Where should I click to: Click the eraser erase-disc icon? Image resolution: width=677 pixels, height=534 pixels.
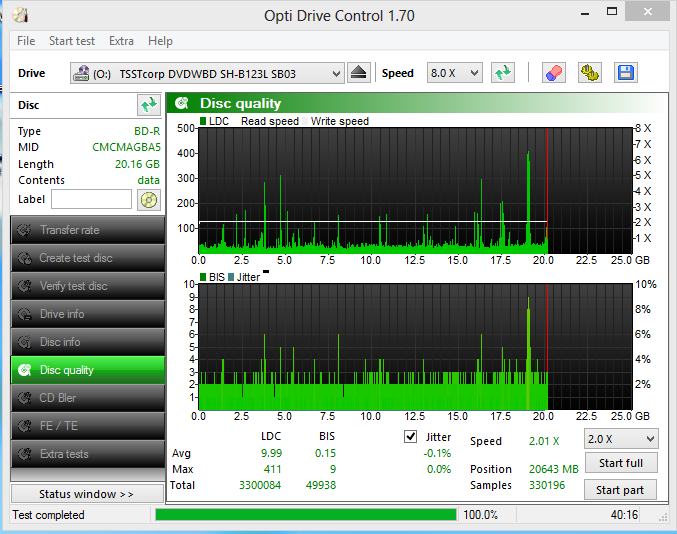point(554,73)
